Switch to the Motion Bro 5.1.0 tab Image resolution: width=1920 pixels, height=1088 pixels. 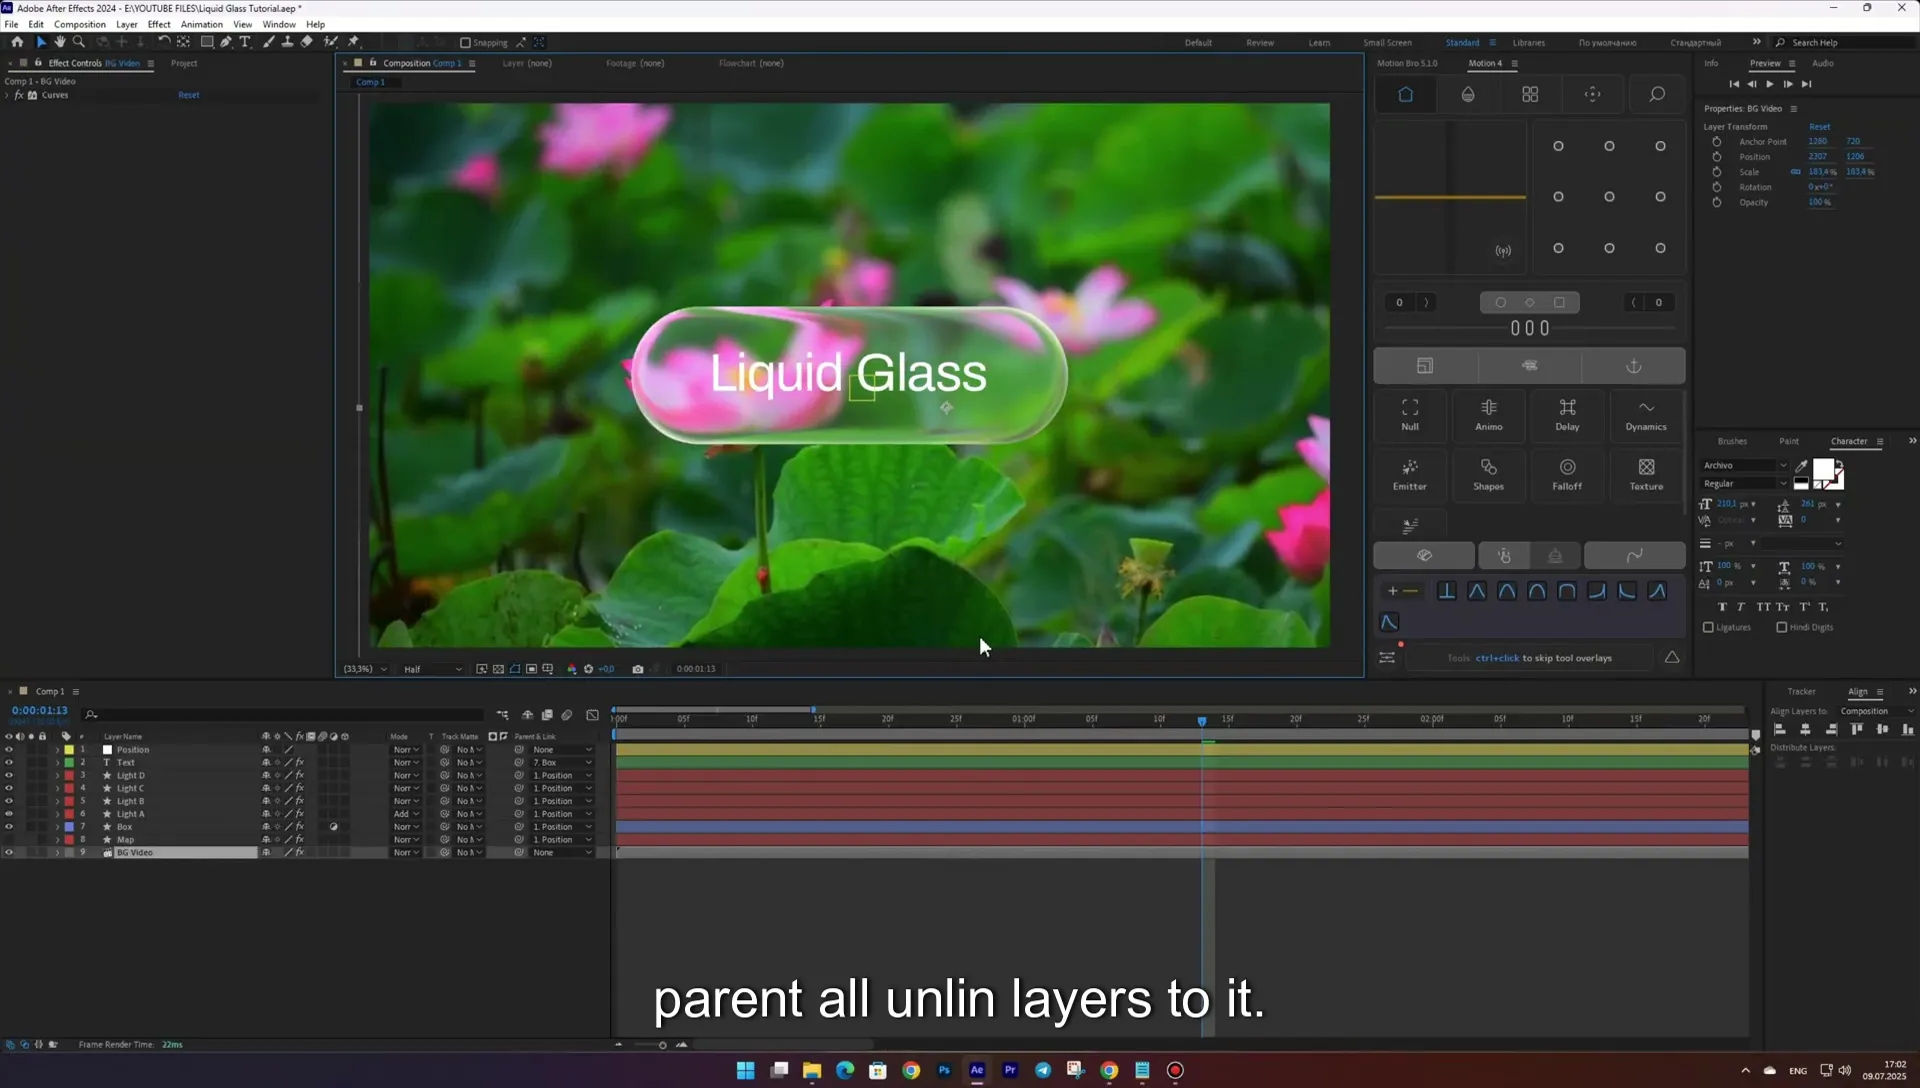[x=1407, y=63]
